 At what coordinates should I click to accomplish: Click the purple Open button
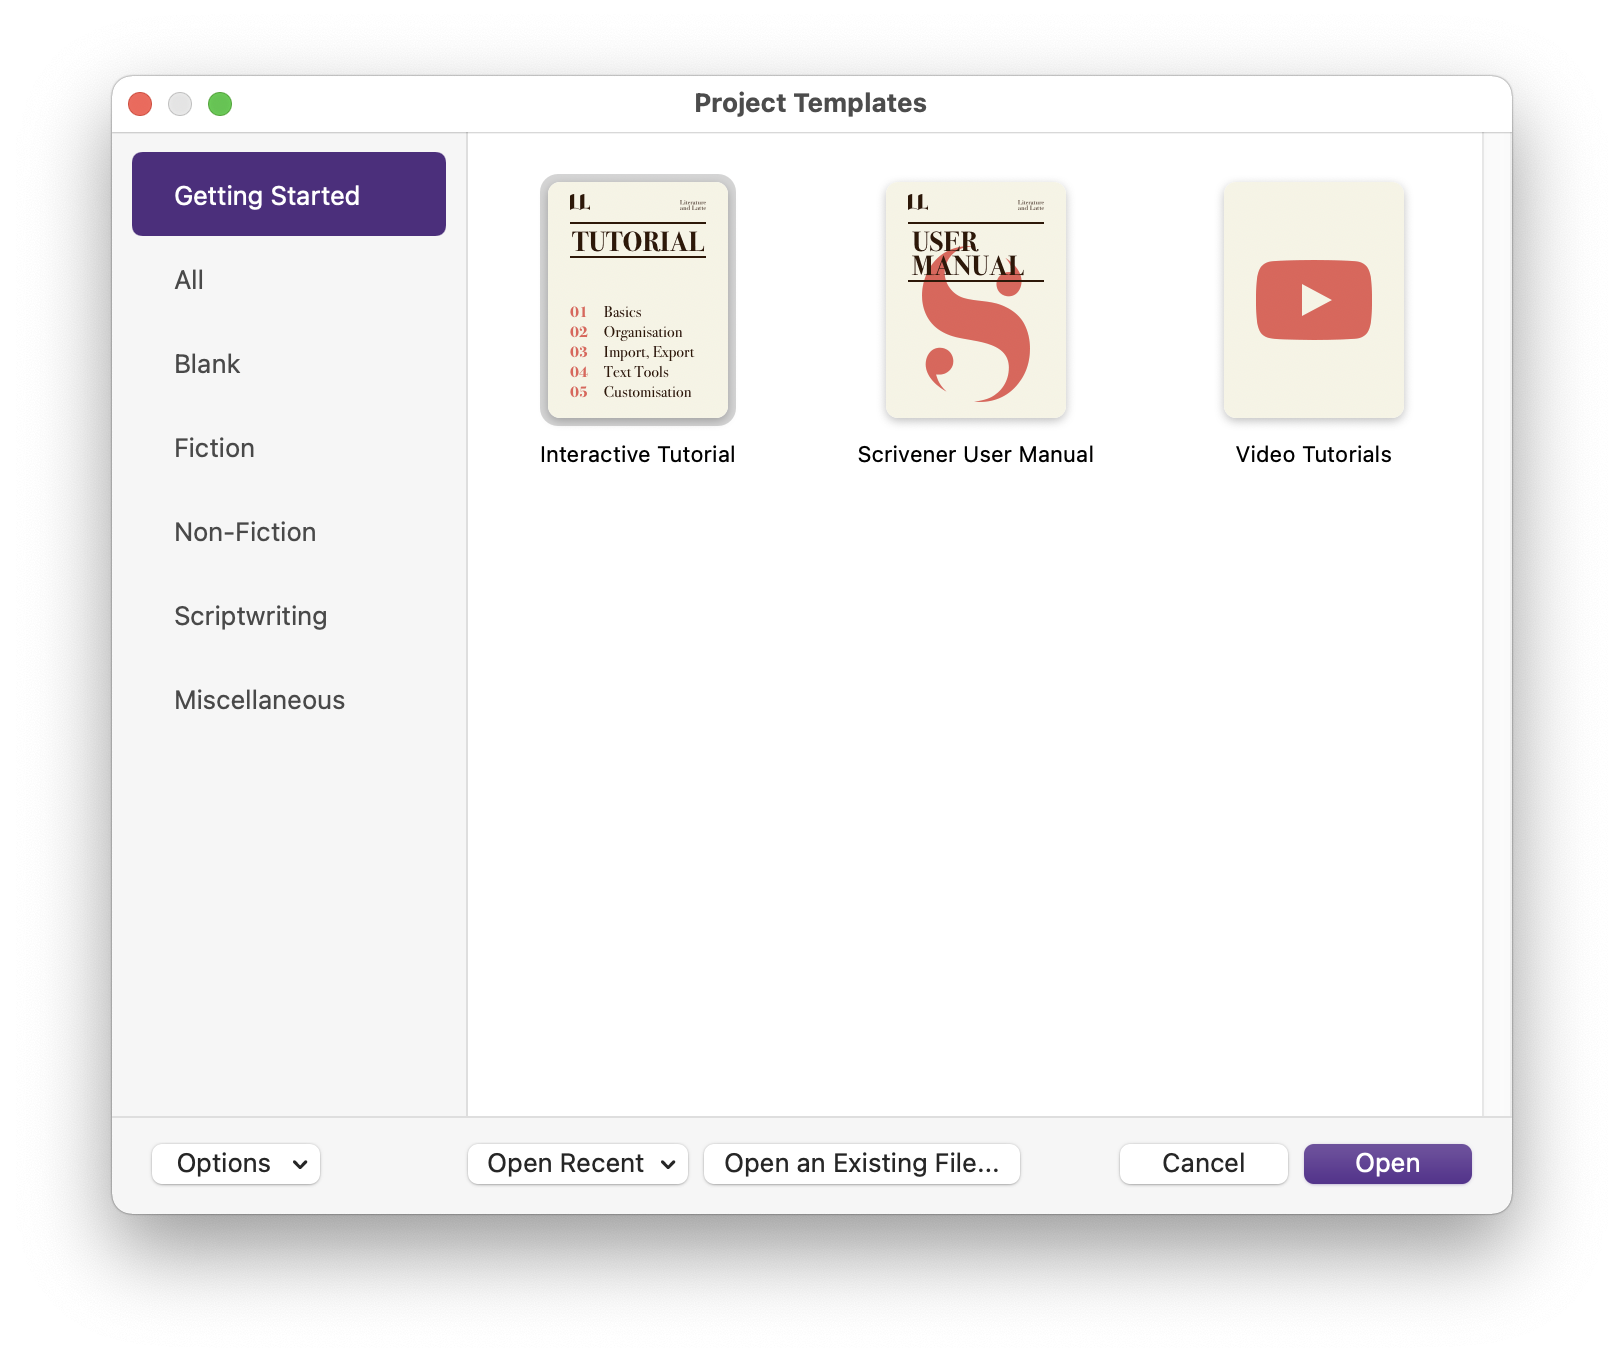click(x=1387, y=1164)
